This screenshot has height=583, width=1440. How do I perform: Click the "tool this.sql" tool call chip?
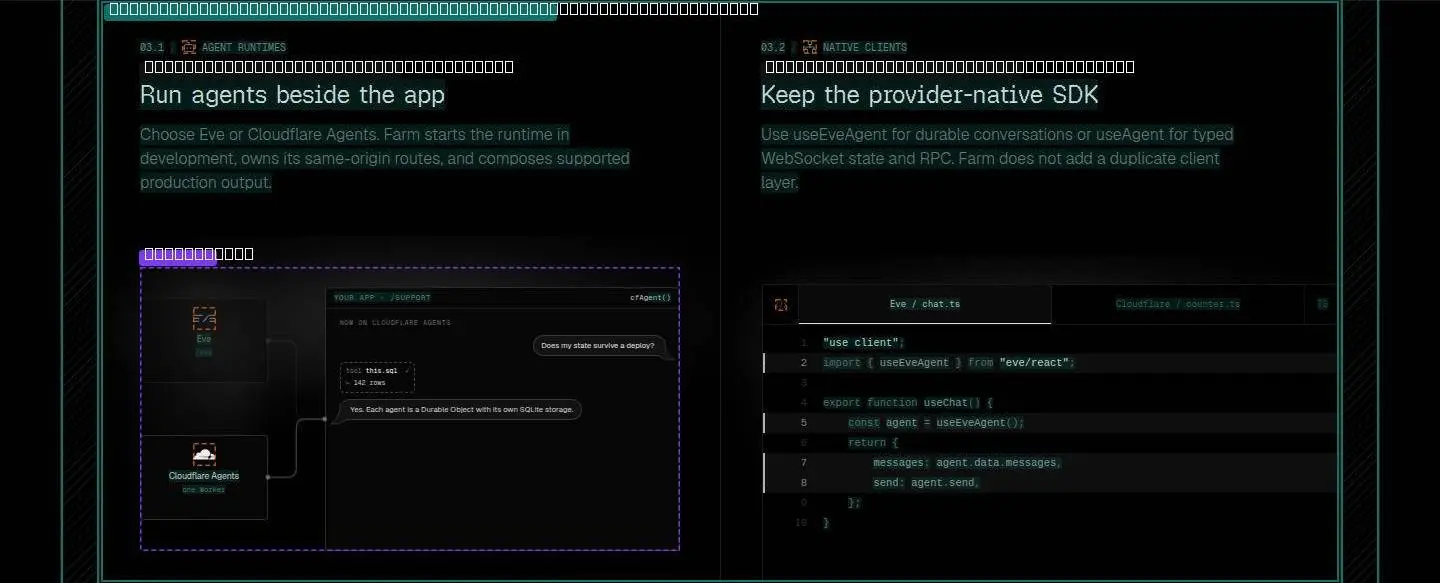click(377, 377)
